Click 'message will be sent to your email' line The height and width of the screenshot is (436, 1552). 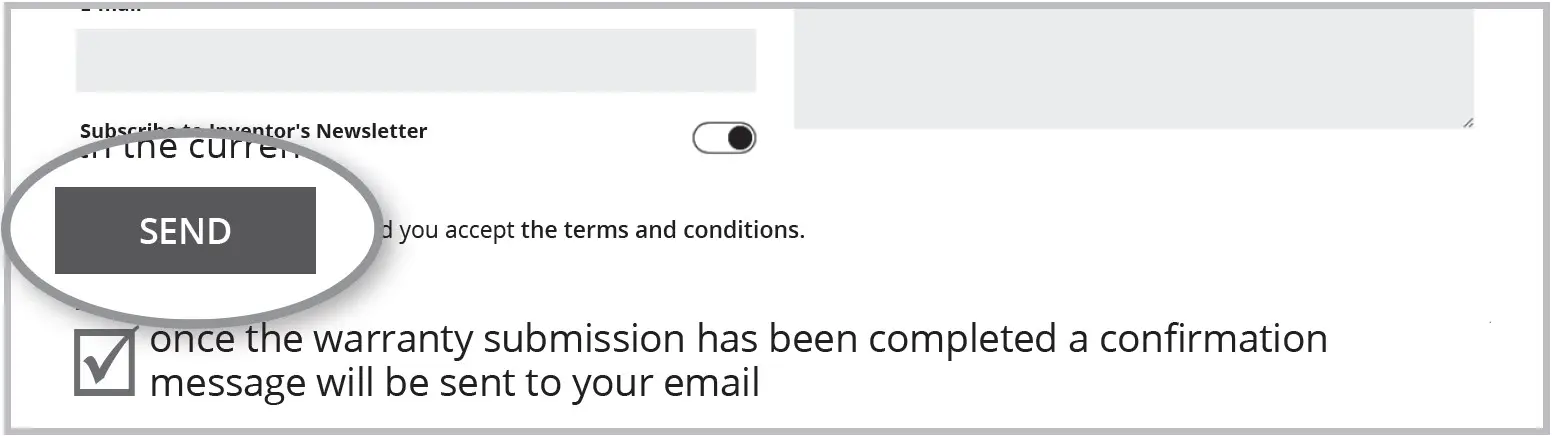(454, 383)
